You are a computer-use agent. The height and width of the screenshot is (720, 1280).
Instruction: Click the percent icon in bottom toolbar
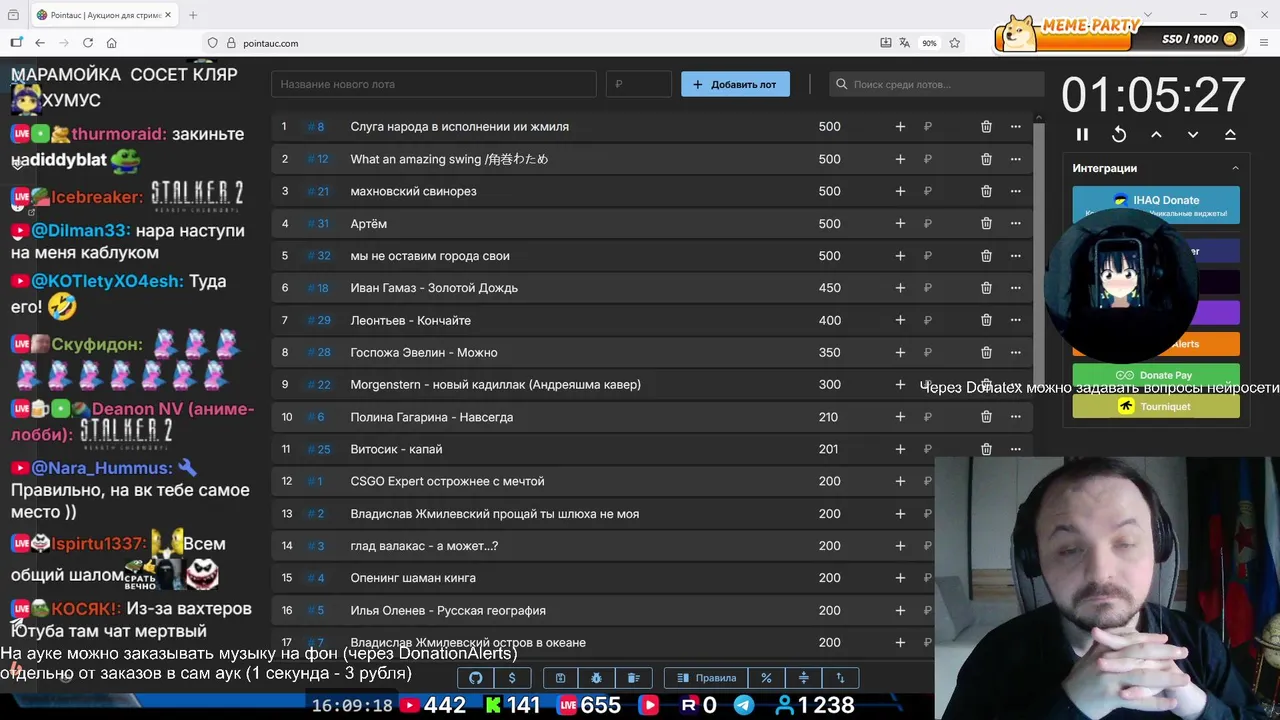click(766, 678)
